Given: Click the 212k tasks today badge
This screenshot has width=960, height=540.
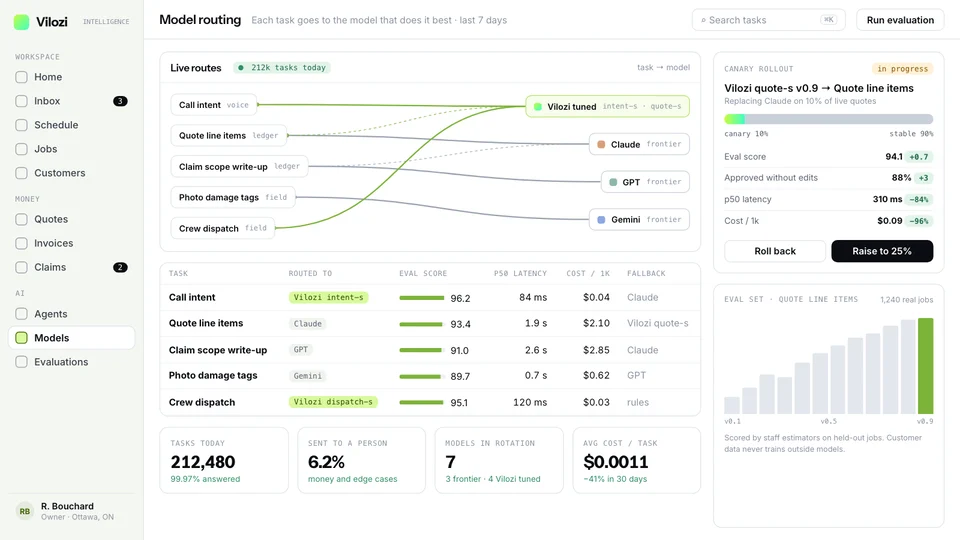Looking at the screenshot, I should tap(282, 68).
